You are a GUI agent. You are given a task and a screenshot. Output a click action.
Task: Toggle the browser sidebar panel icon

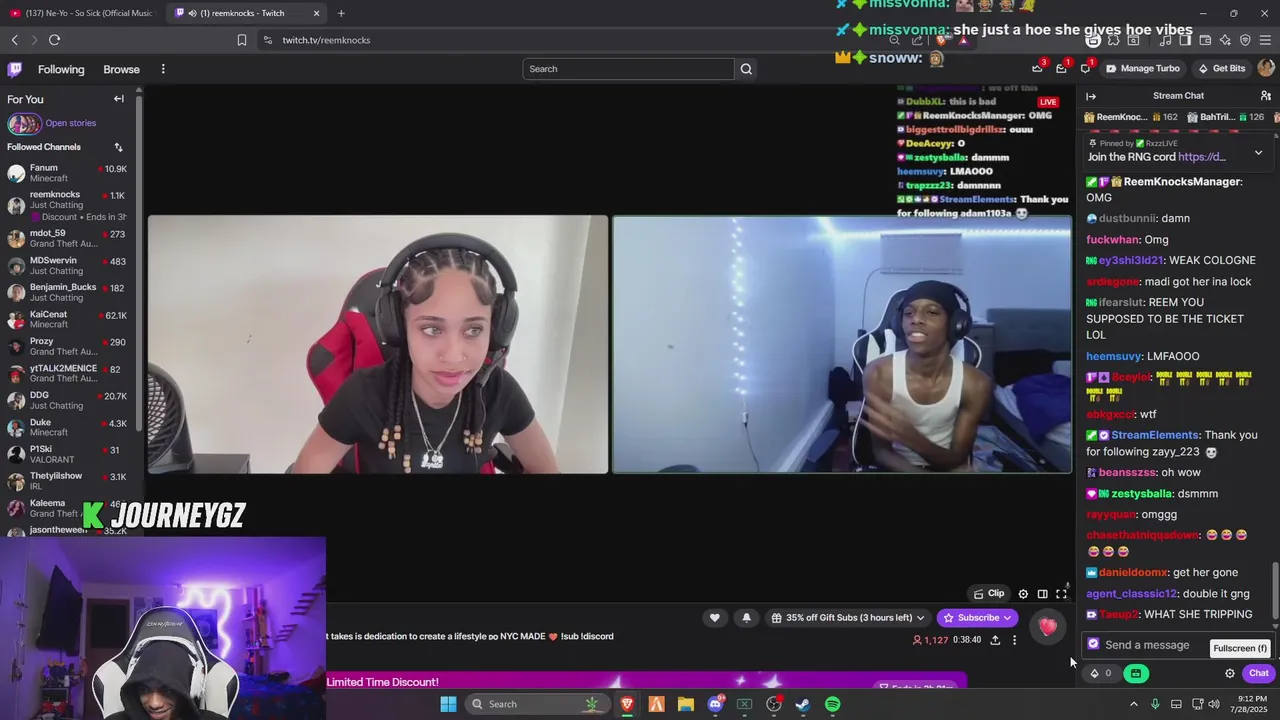[x=1185, y=40]
